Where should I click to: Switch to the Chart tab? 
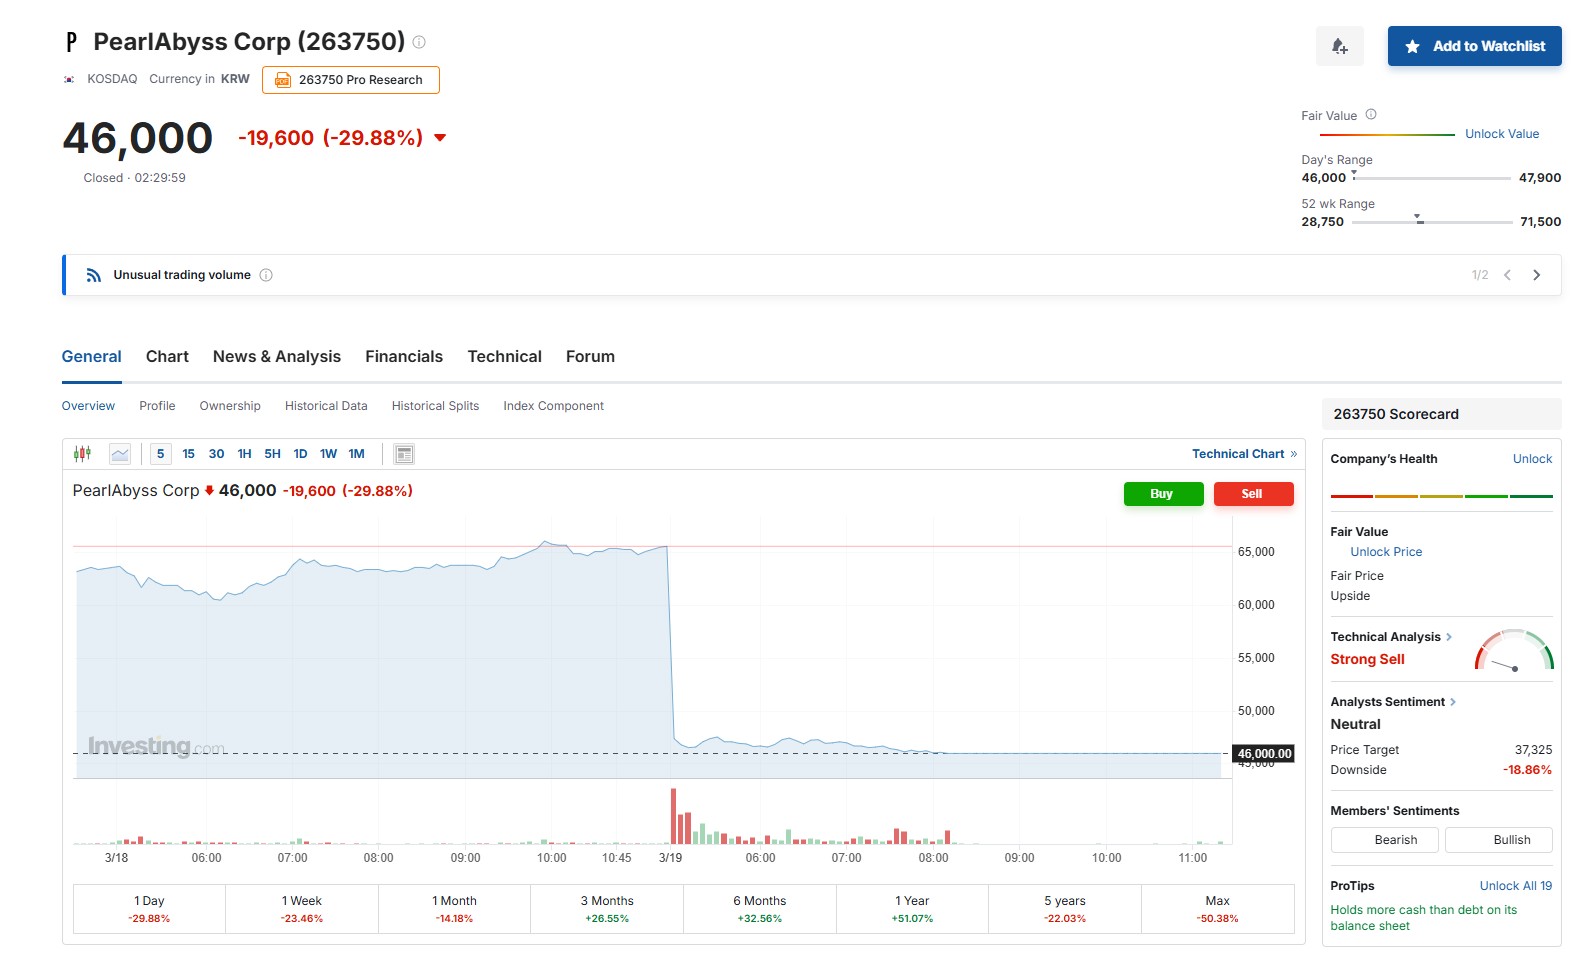(167, 357)
